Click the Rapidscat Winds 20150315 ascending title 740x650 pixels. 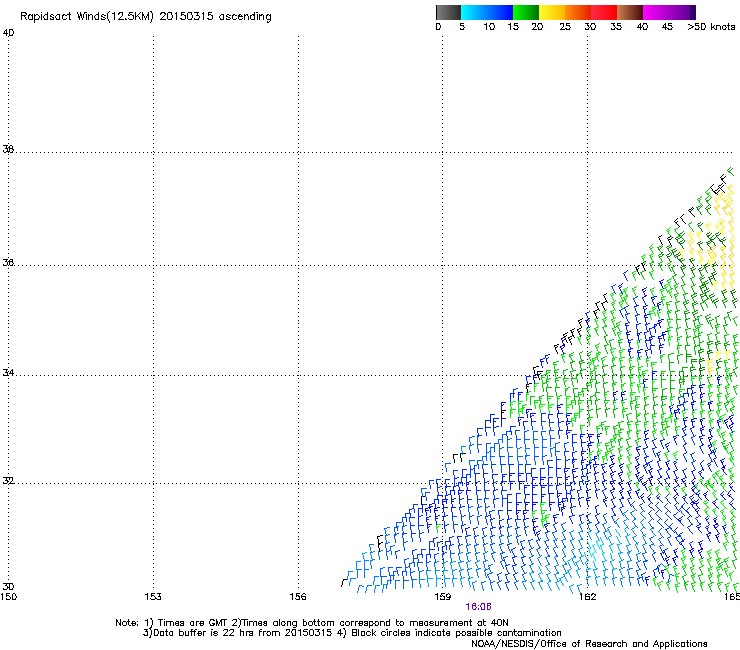(x=146, y=17)
